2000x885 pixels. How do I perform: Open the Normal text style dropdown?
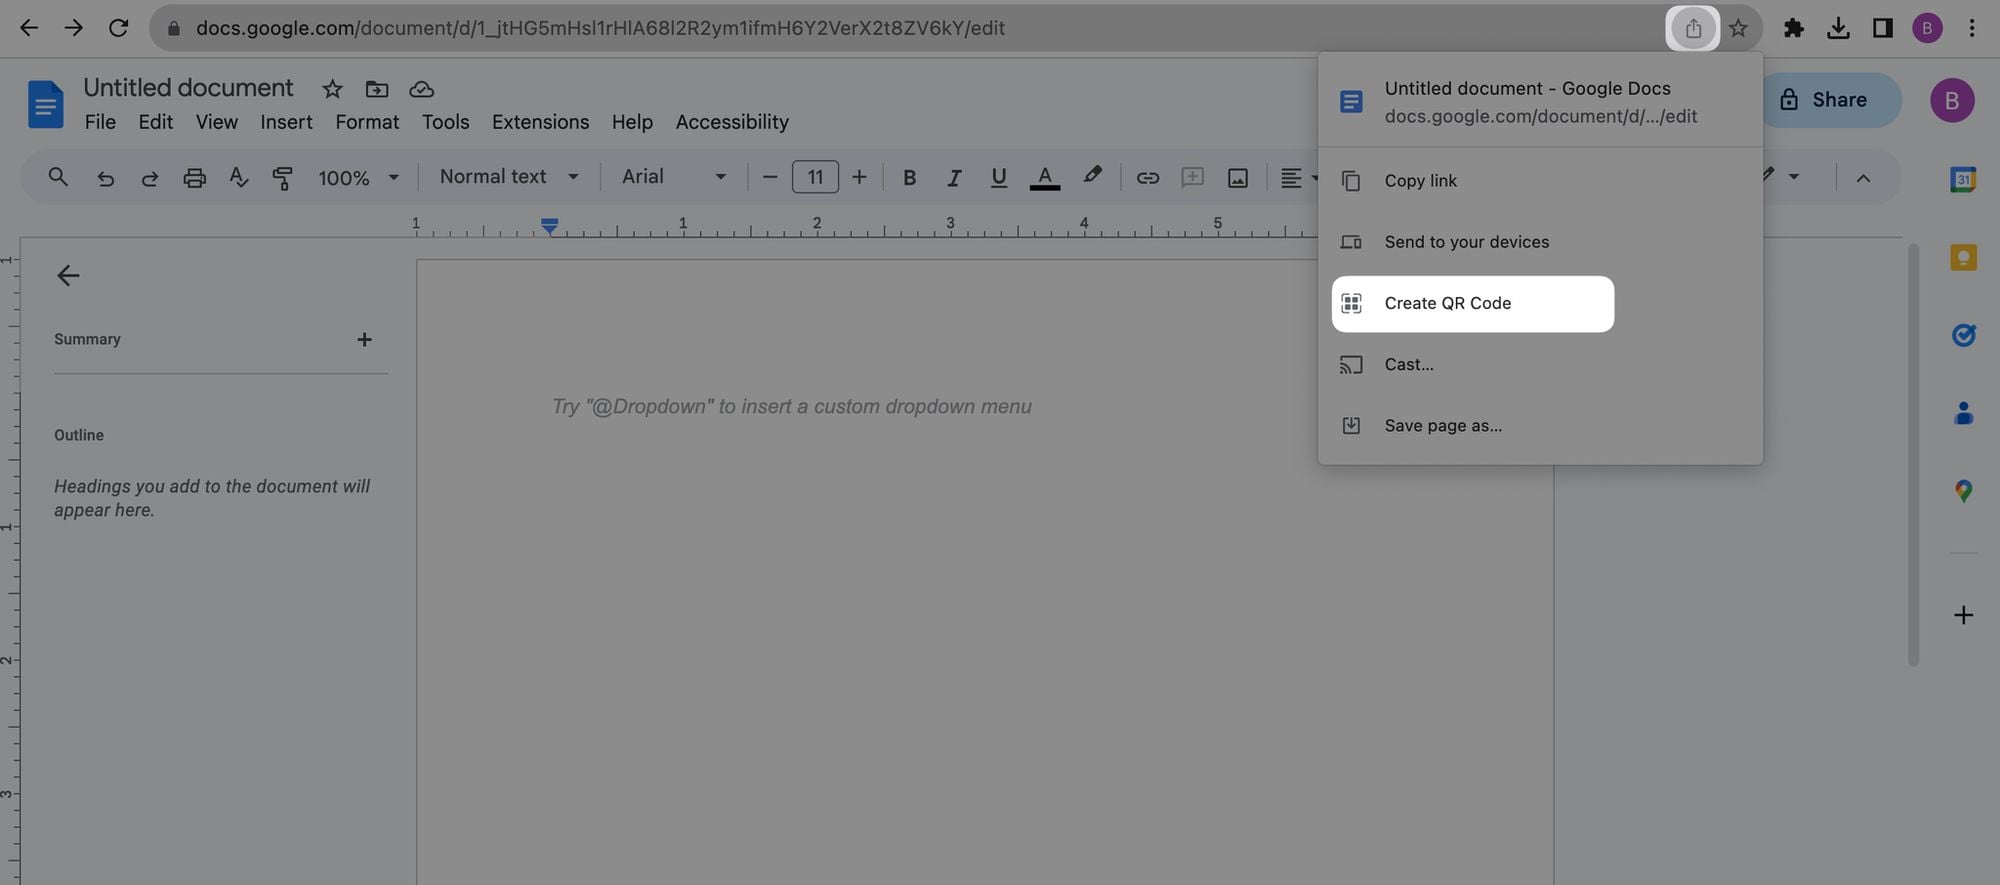(x=509, y=177)
